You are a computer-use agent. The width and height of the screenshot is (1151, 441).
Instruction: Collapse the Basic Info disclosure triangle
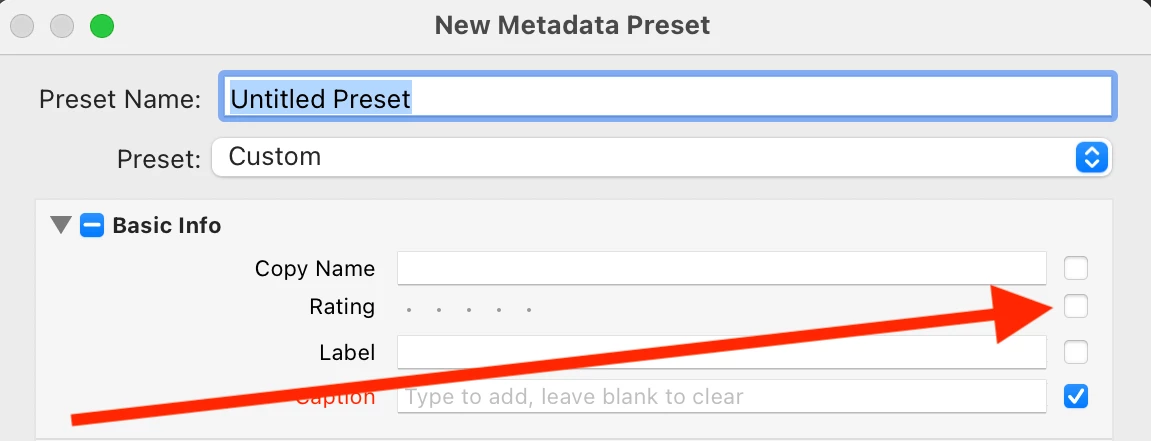(61, 226)
